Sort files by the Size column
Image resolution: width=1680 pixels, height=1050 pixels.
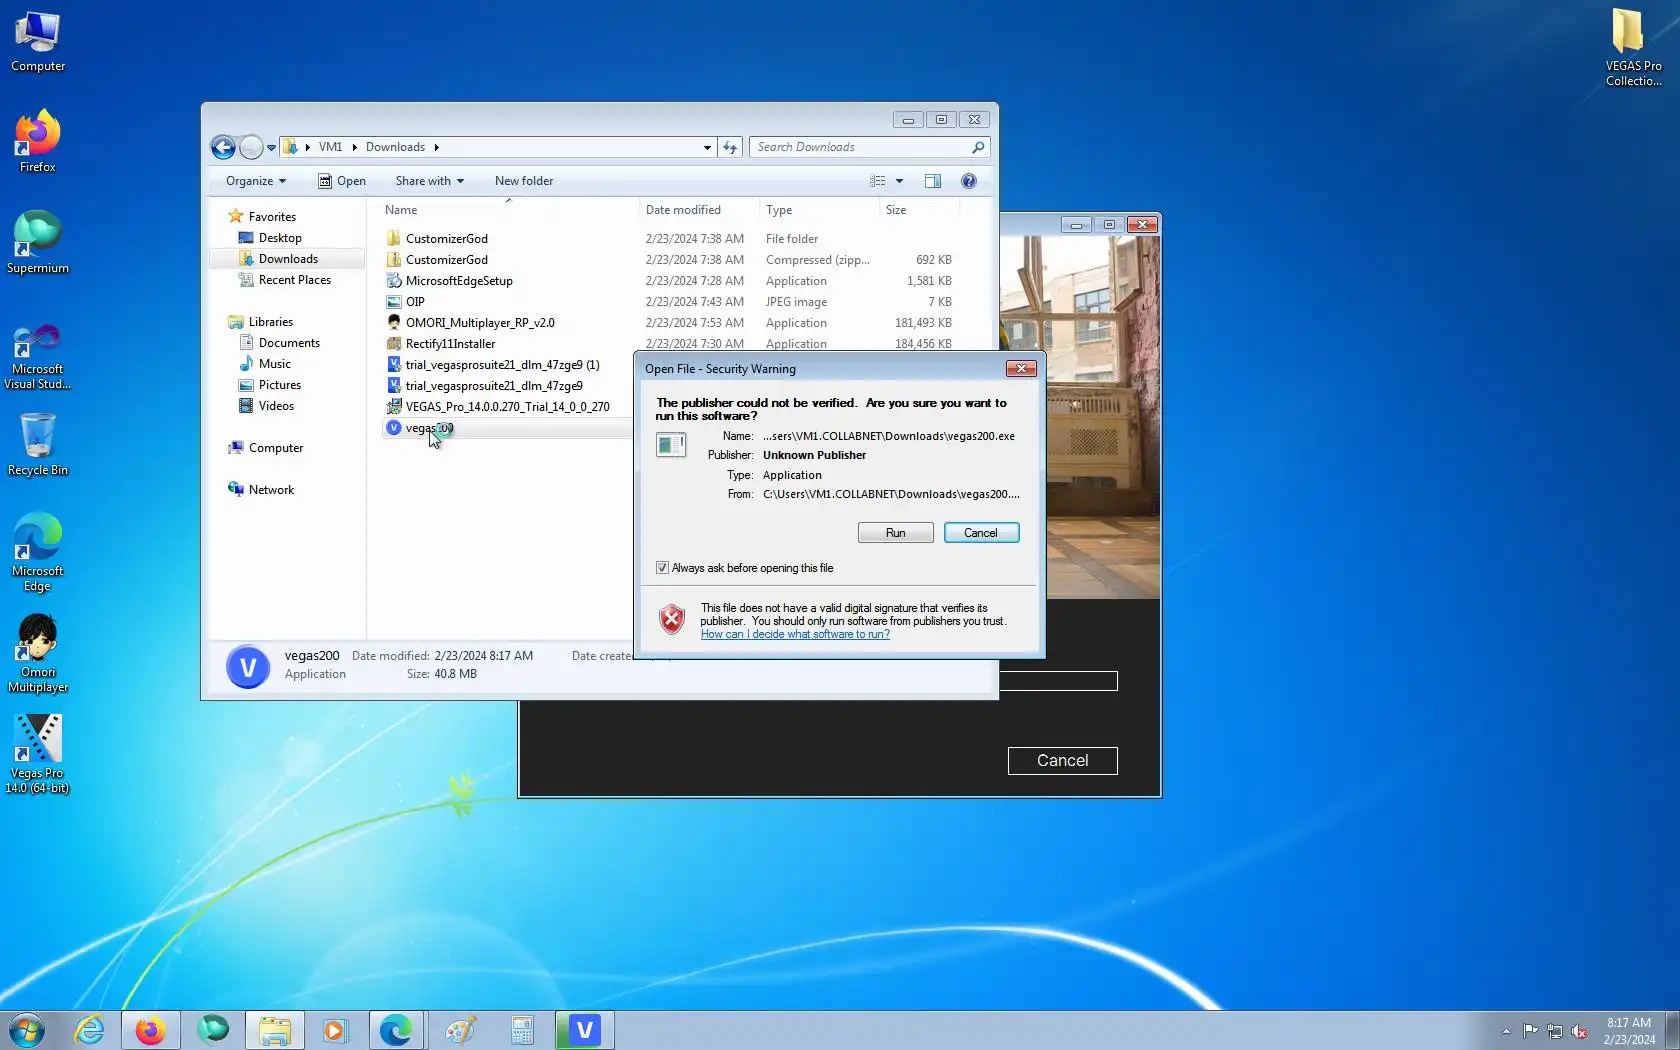coord(919,210)
